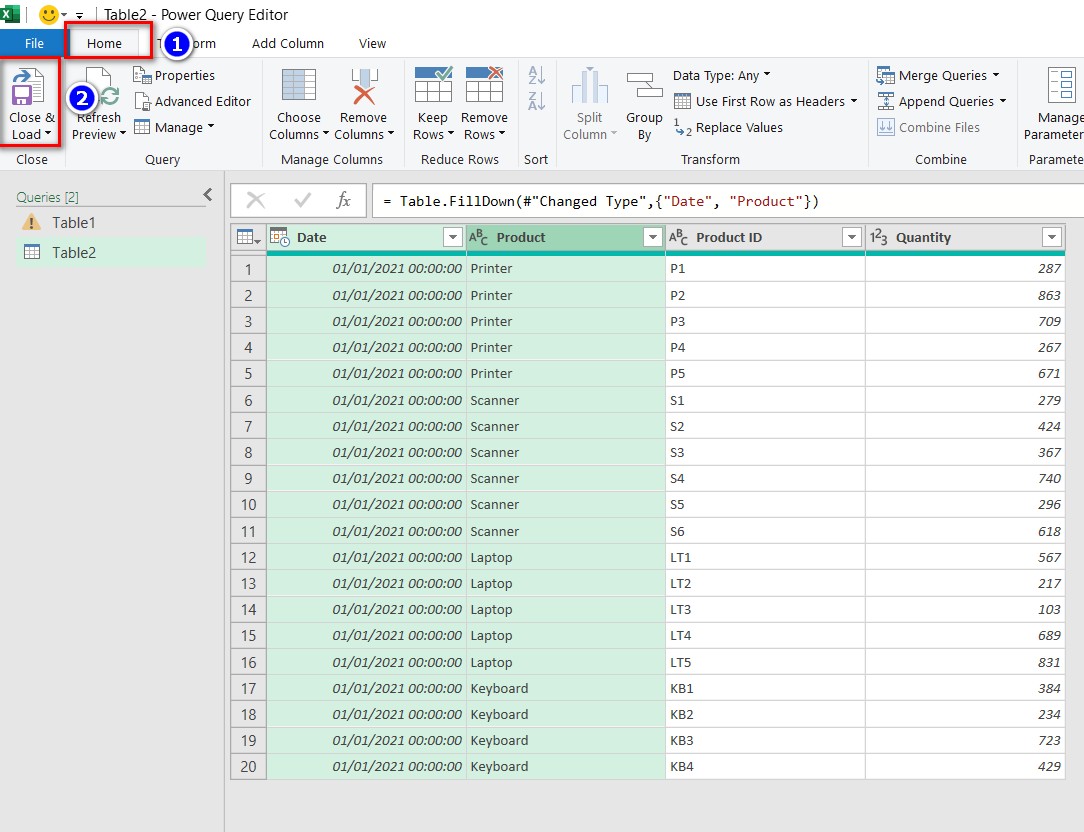Viewport: 1084px width, 832px height.
Task: Click the Remove Rows icon
Action: point(485,87)
